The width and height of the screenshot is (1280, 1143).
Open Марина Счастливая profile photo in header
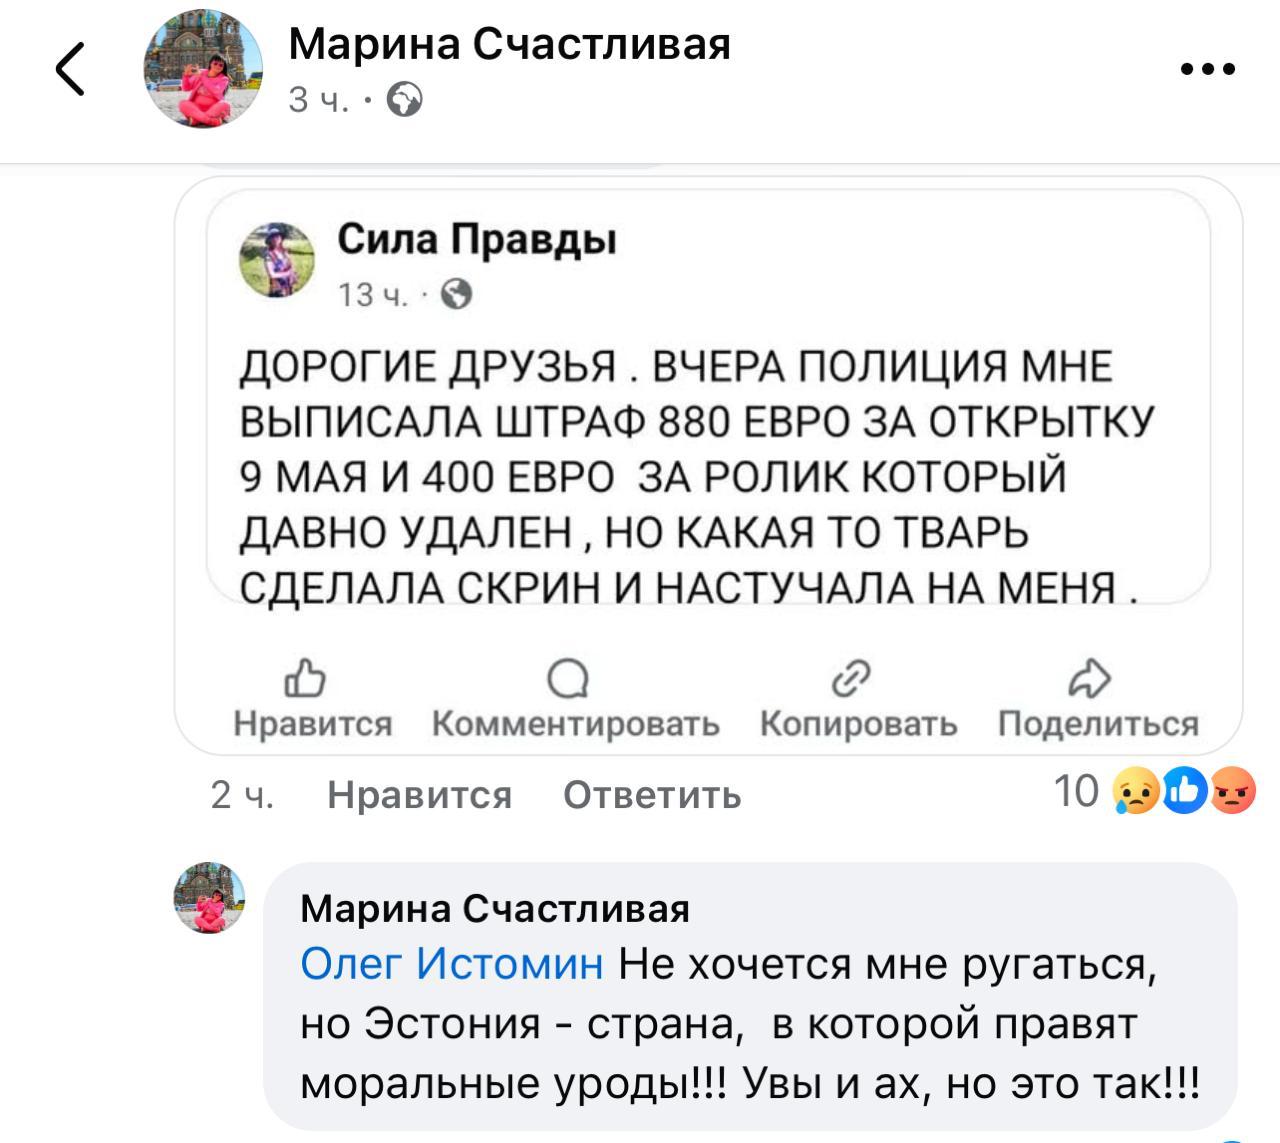click(x=204, y=70)
